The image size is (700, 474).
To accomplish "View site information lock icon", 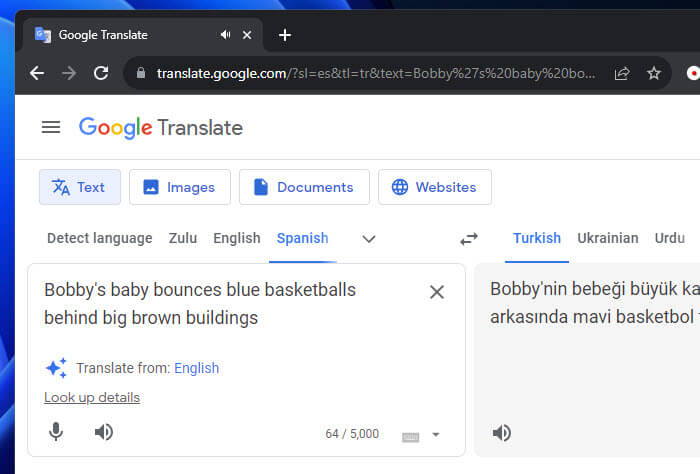I will pos(141,73).
